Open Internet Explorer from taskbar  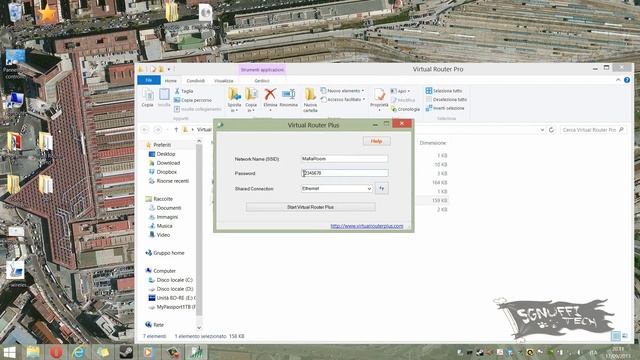coord(79,352)
